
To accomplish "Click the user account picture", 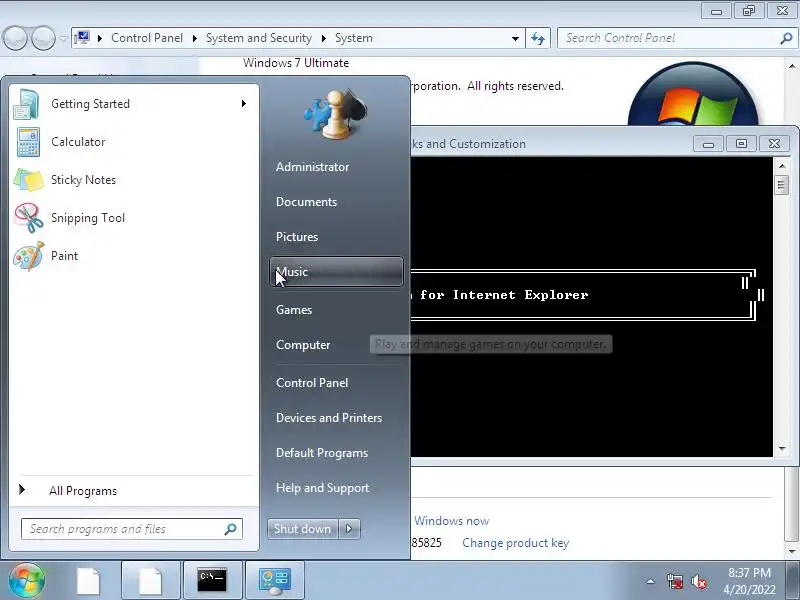I will click(336, 113).
